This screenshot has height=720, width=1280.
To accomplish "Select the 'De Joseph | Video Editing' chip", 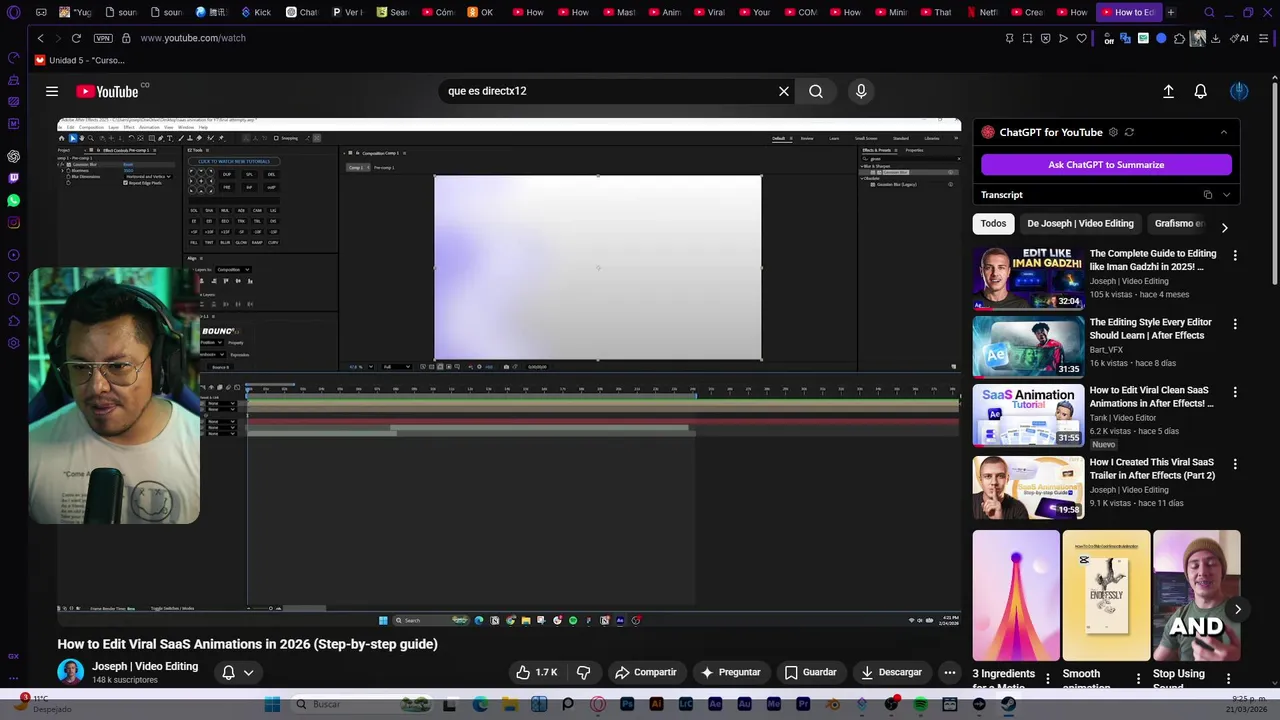I will (1080, 224).
